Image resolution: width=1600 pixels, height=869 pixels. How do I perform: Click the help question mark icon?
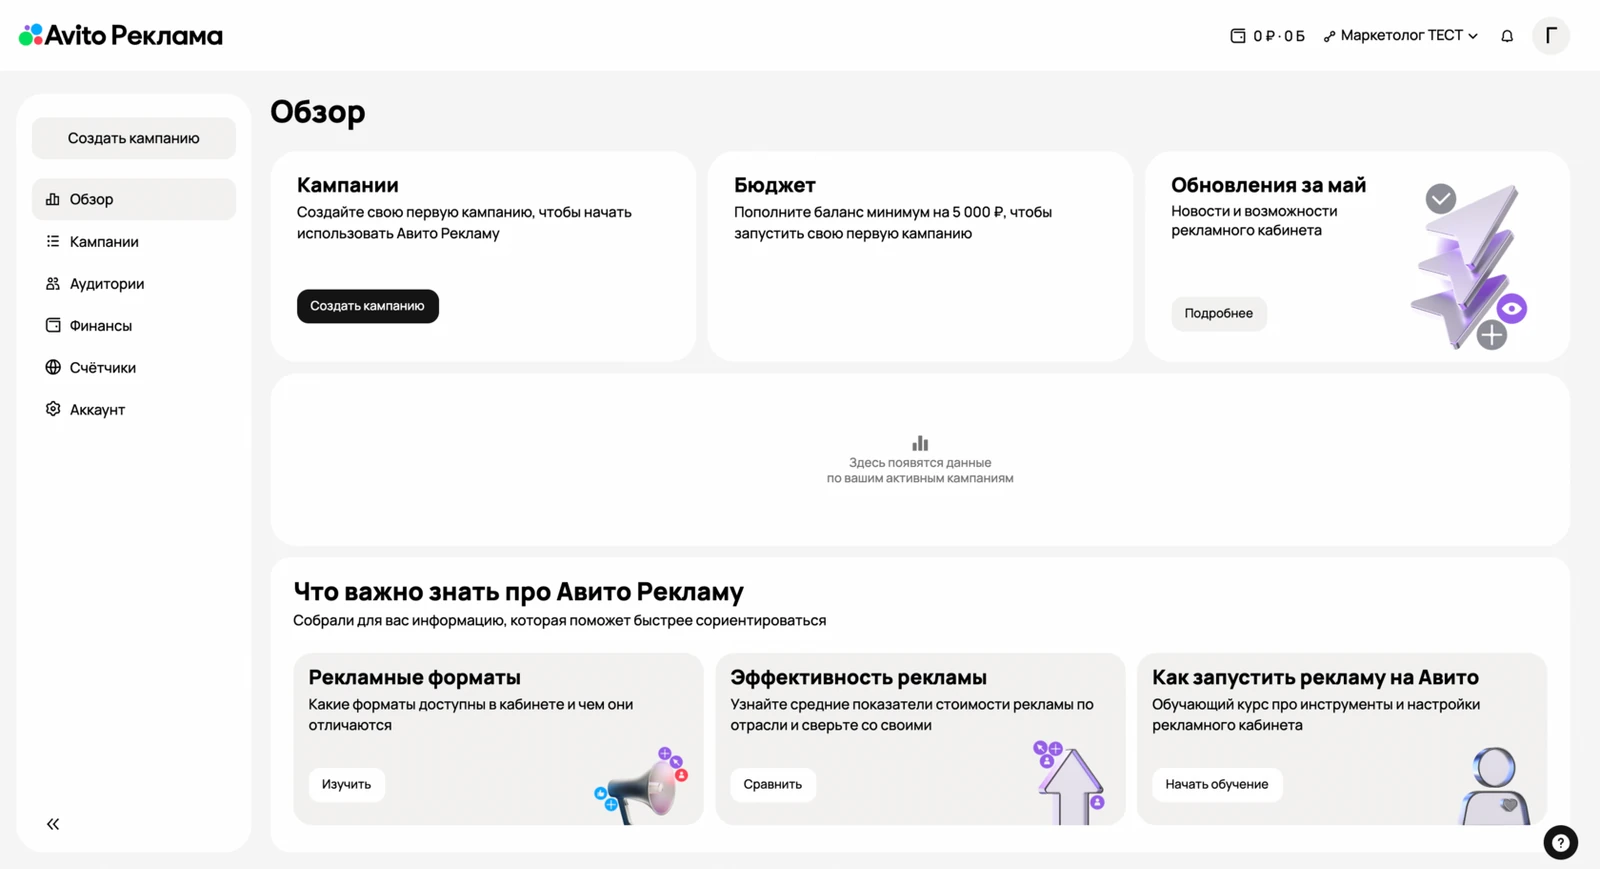pos(1560,842)
